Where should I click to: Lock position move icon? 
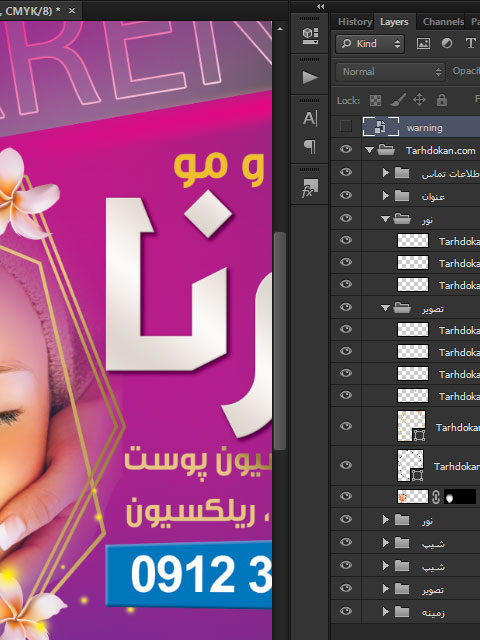click(x=420, y=100)
